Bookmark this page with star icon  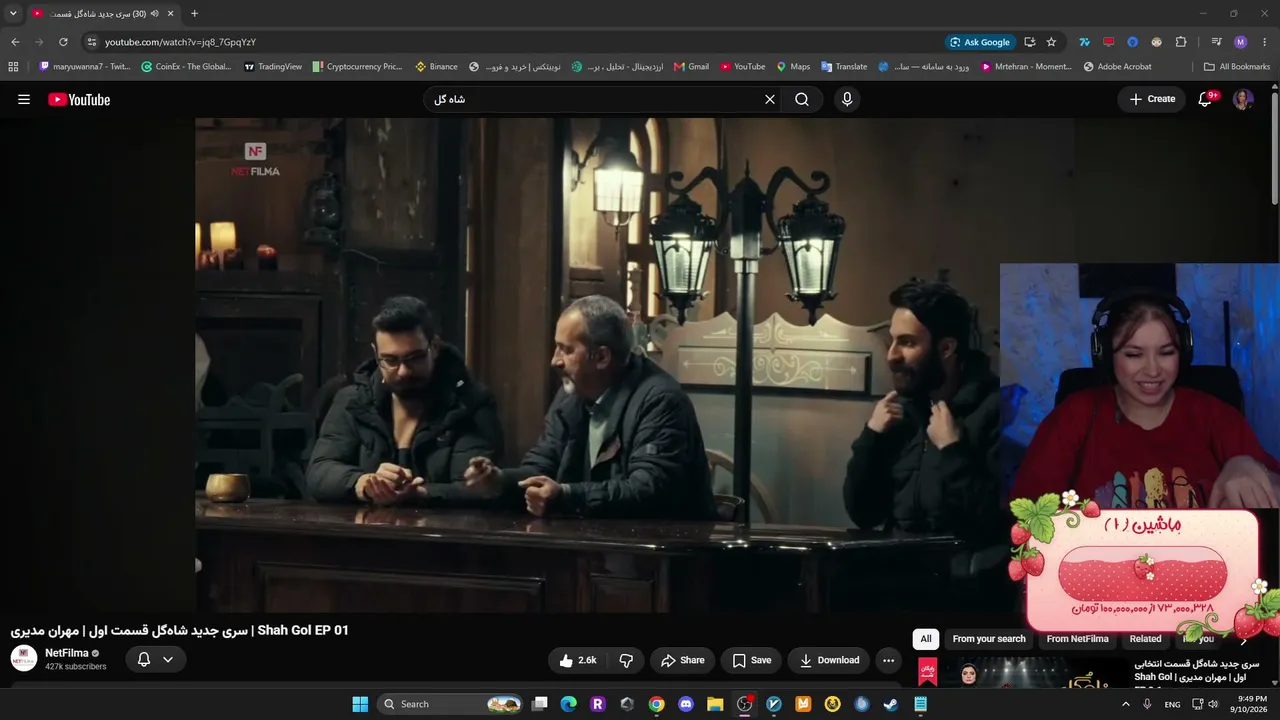click(1051, 42)
